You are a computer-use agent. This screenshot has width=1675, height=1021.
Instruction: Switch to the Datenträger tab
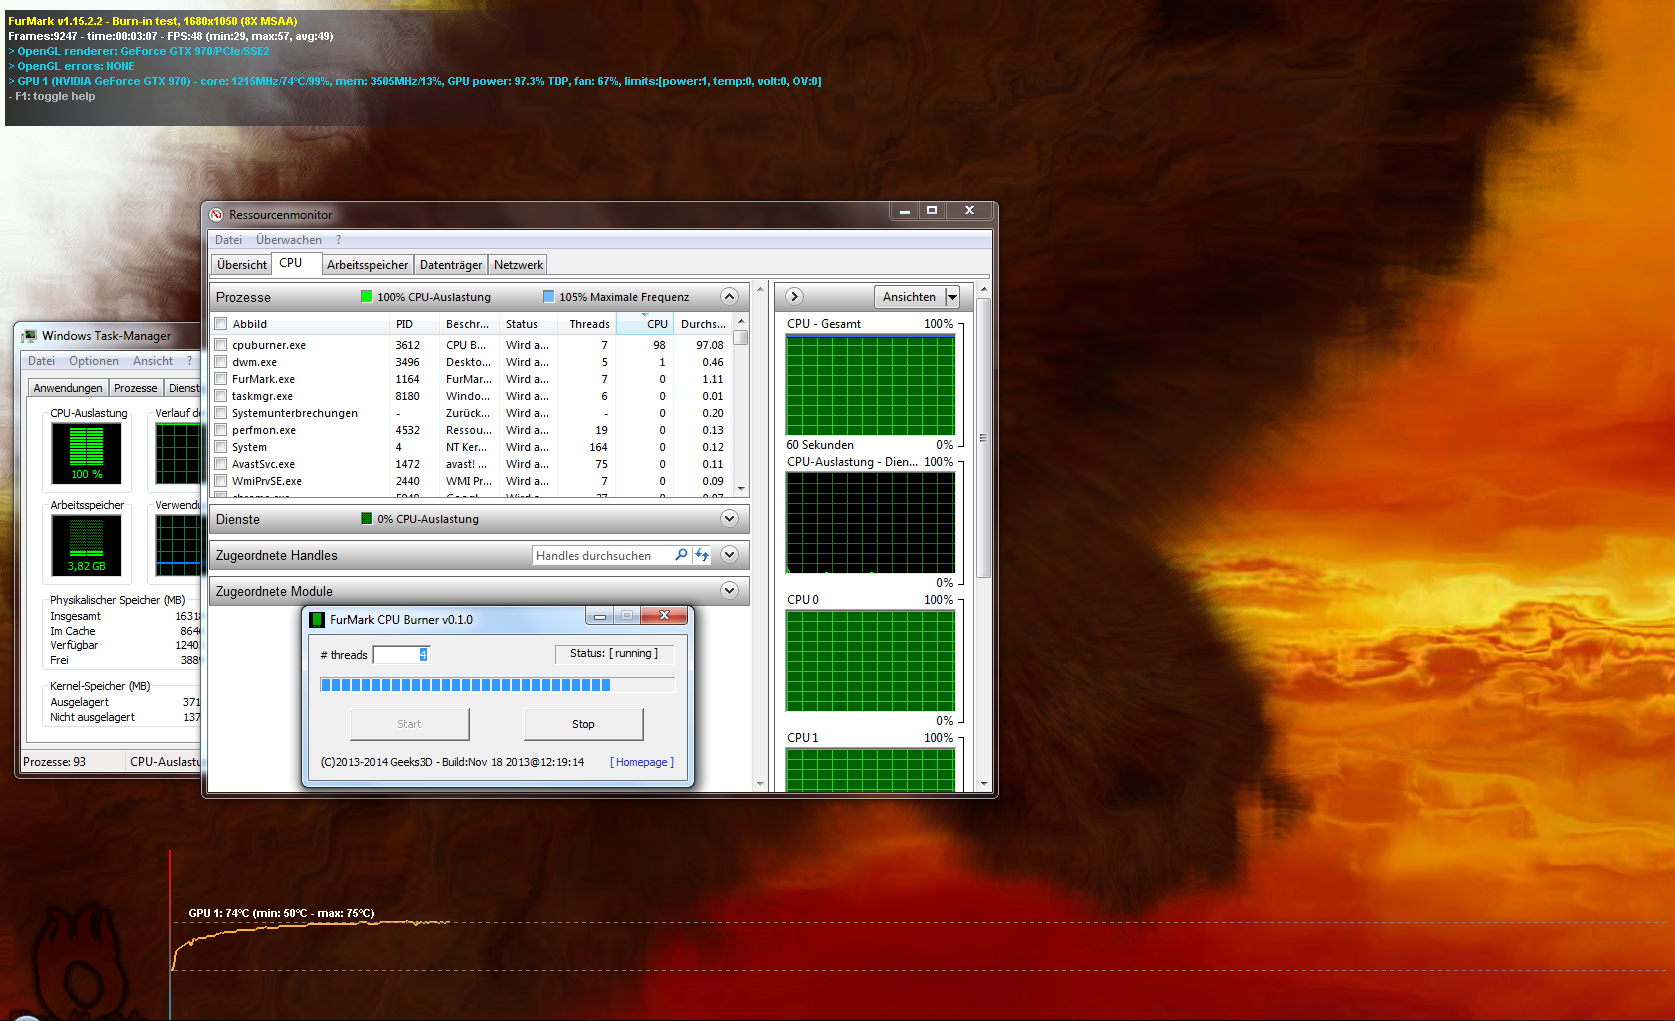coord(451,265)
